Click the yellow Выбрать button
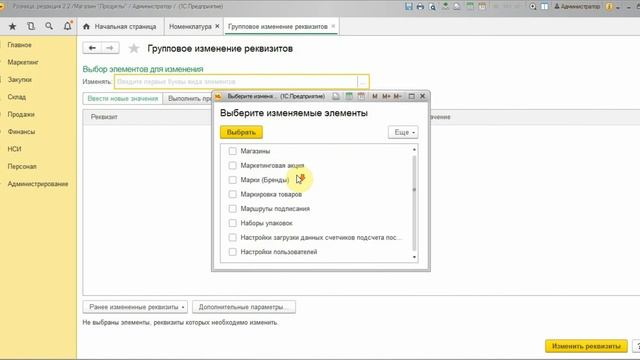 pyautogui.click(x=241, y=132)
